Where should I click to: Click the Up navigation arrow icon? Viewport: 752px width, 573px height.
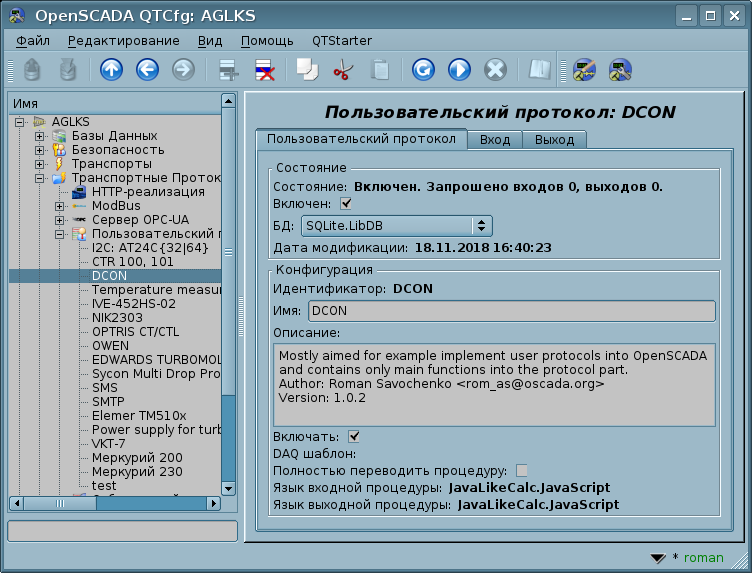click(x=111, y=70)
